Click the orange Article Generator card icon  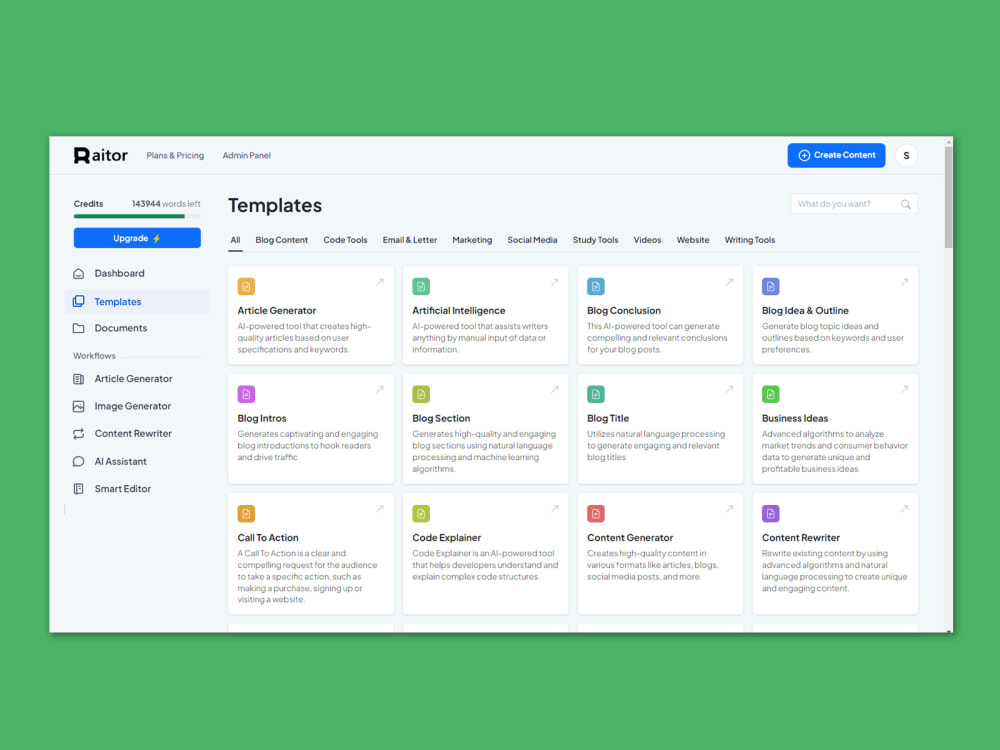coord(246,286)
